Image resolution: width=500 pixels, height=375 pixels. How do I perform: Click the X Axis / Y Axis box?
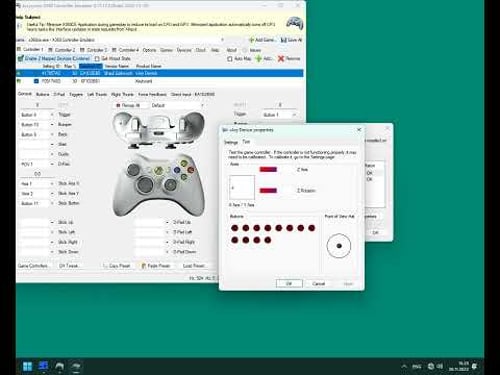pyautogui.click(x=242, y=187)
